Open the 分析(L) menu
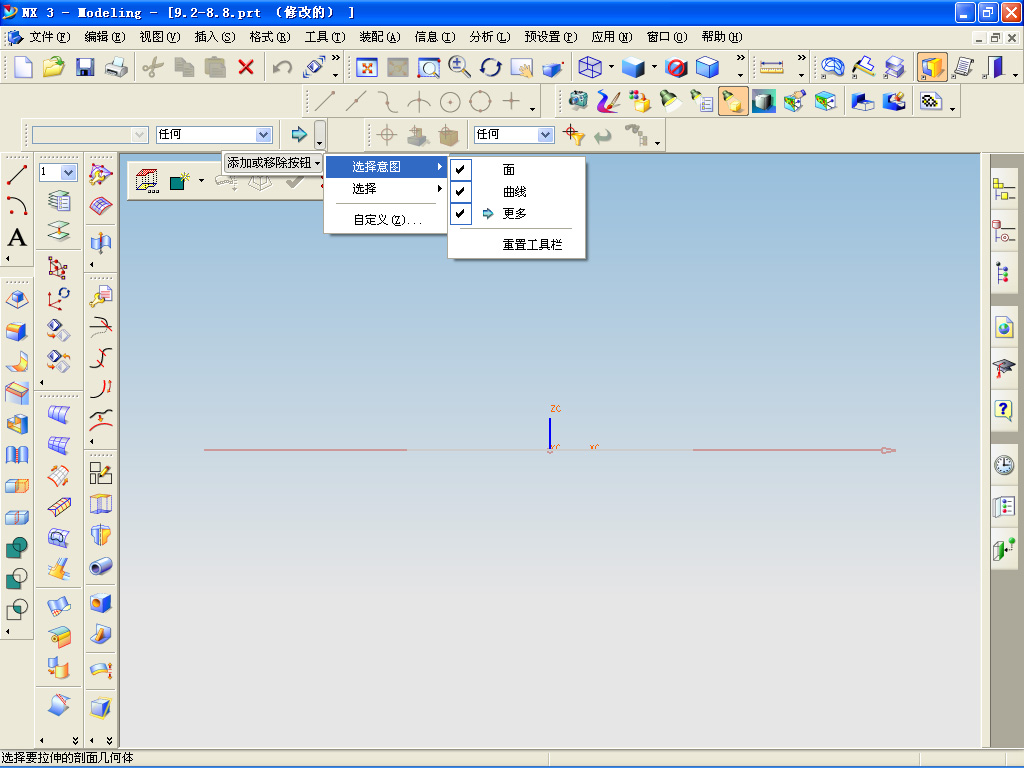Screen dimensions: 1024x768 [489, 37]
